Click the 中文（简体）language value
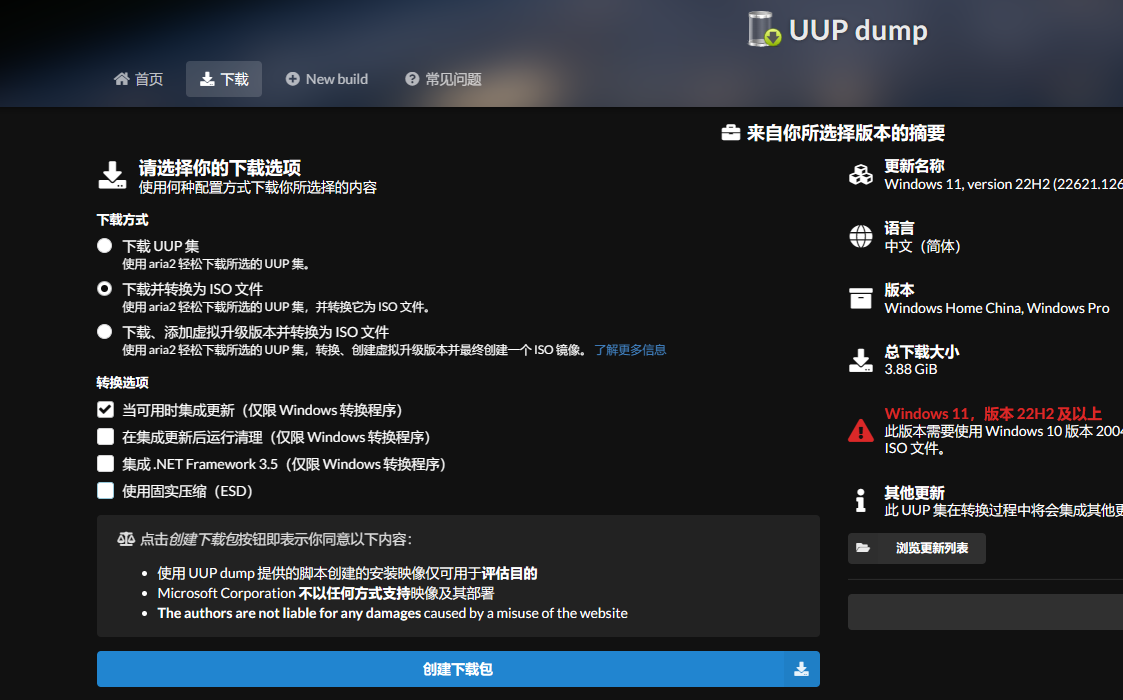The height and width of the screenshot is (700, 1123). pos(922,246)
